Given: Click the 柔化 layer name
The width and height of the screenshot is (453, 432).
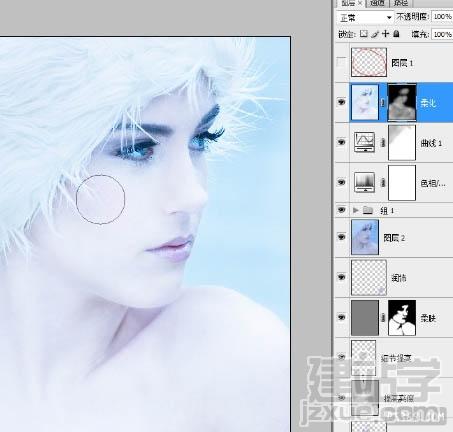Looking at the screenshot, I should pyautogui.click(x=428, y=103).
